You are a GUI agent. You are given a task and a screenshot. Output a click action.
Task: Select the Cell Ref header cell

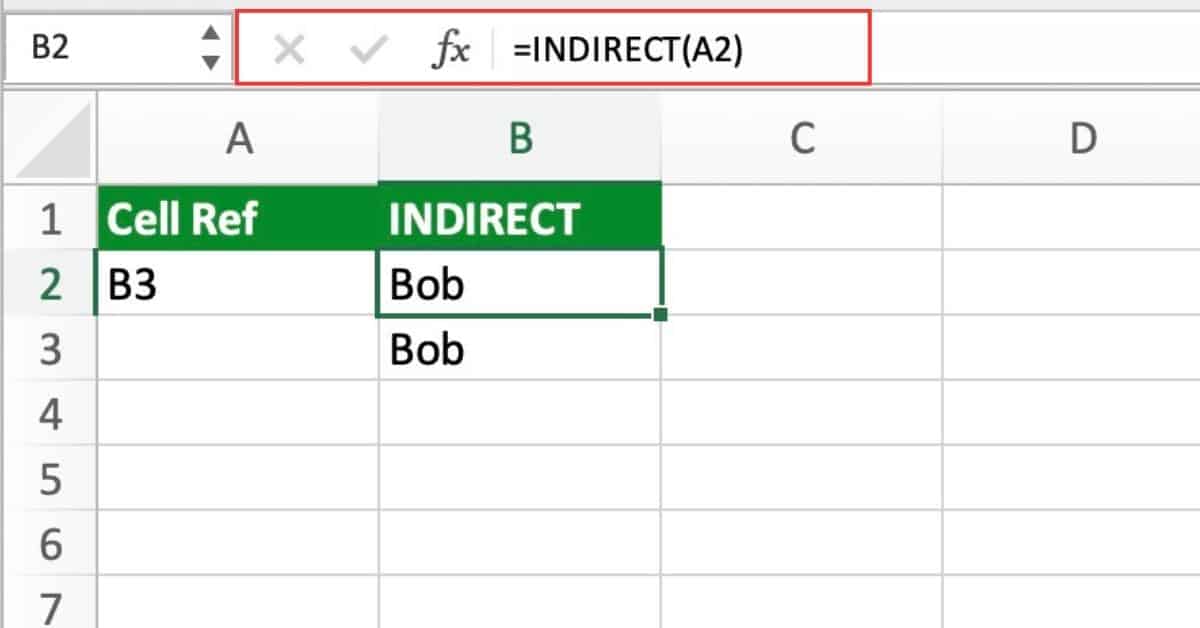(238, 216)
